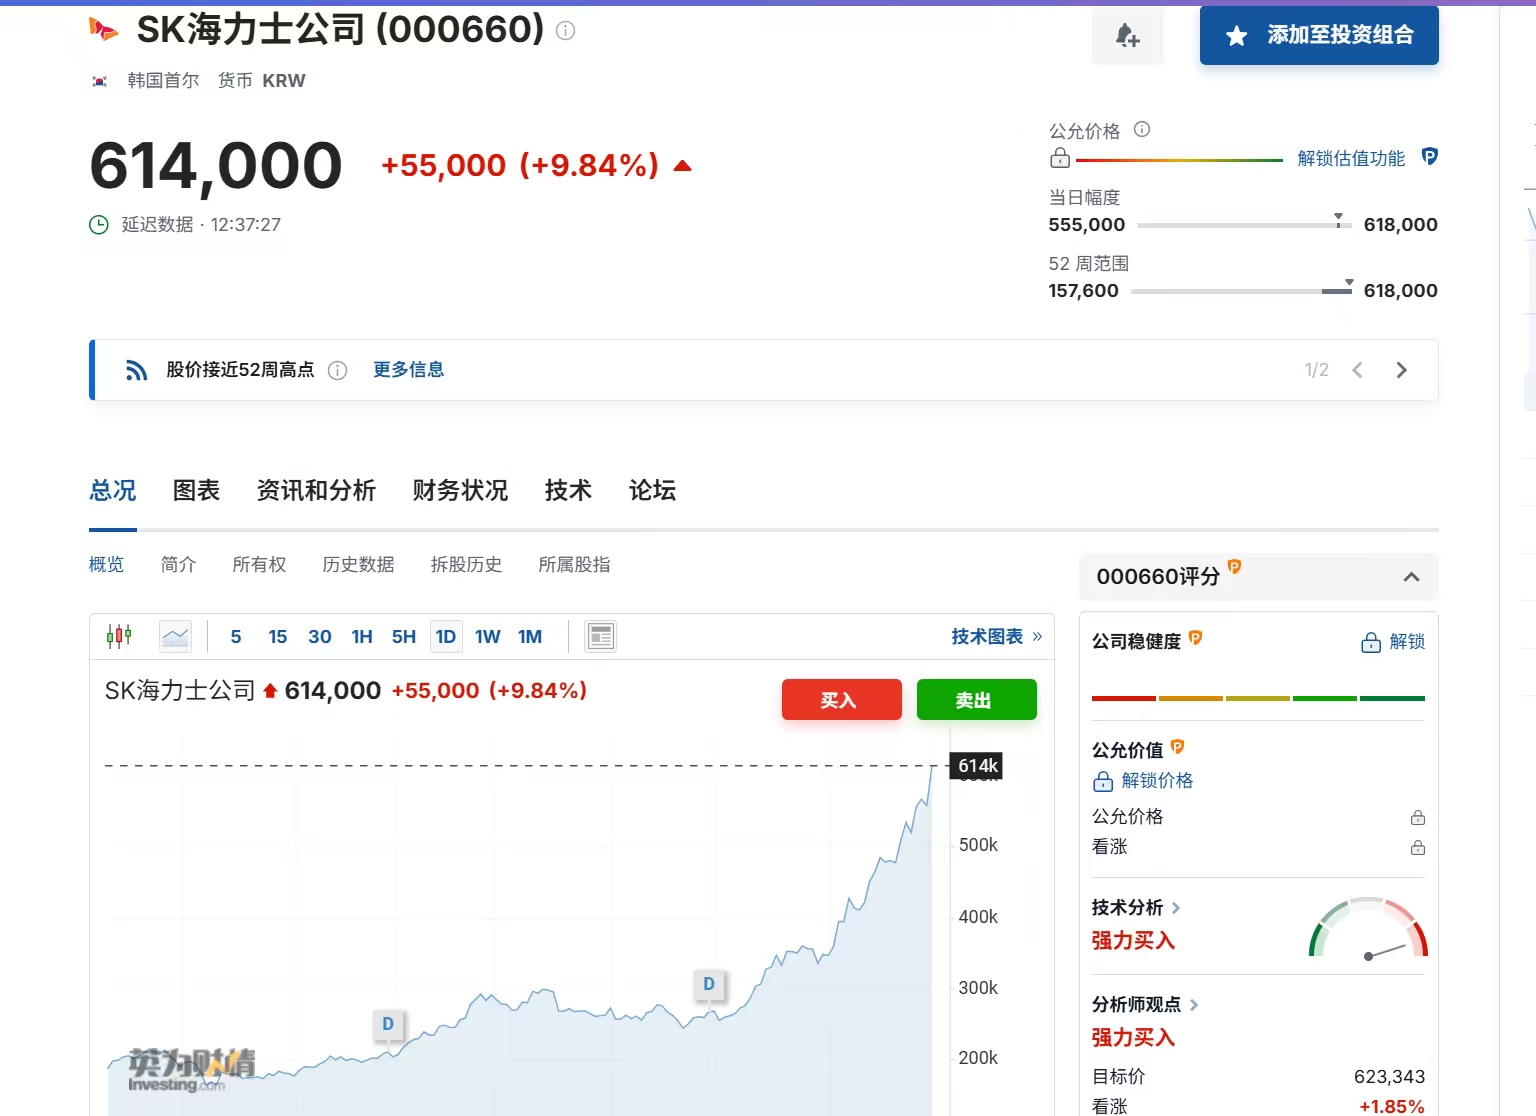Open the 技术 tab
Screen dimensions: 1536x1116
pyautogui.click(x=568, y=491)
